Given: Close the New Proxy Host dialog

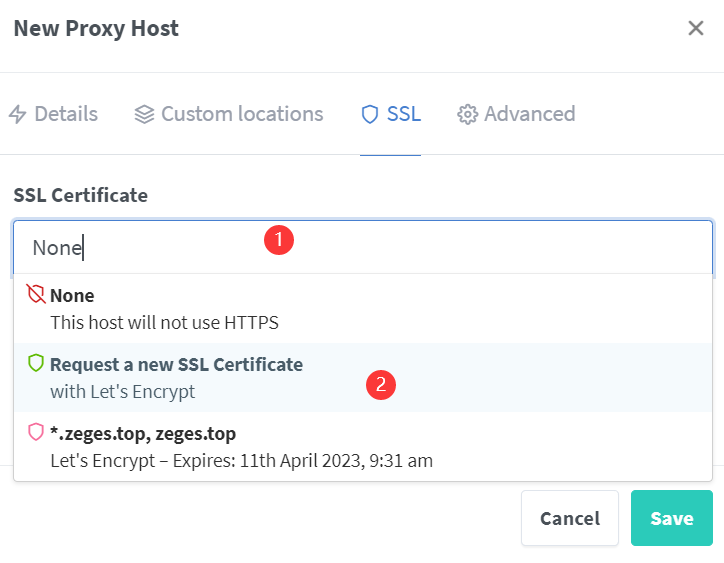Looking at the screenshot, I should point(696,28).
